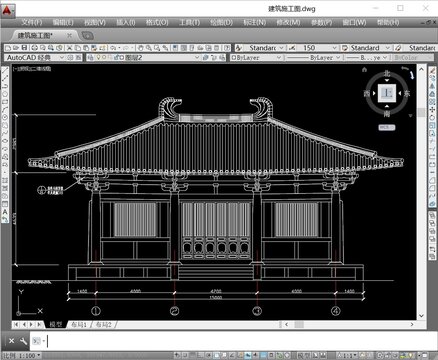Toggle Grid Display in status bar
The width and height of the screenshot is (438, 360).
193,355
